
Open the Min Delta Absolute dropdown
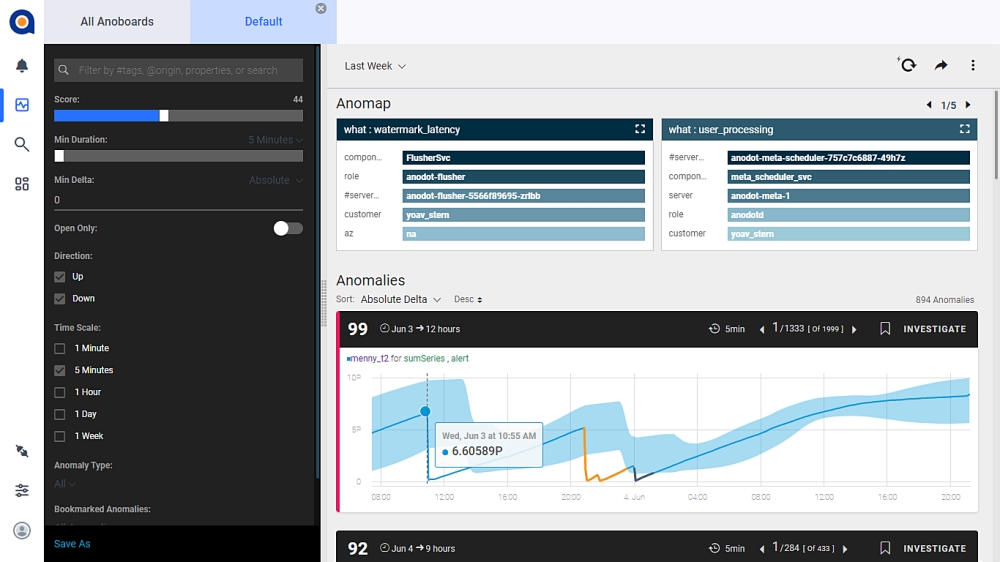[276, 181]
